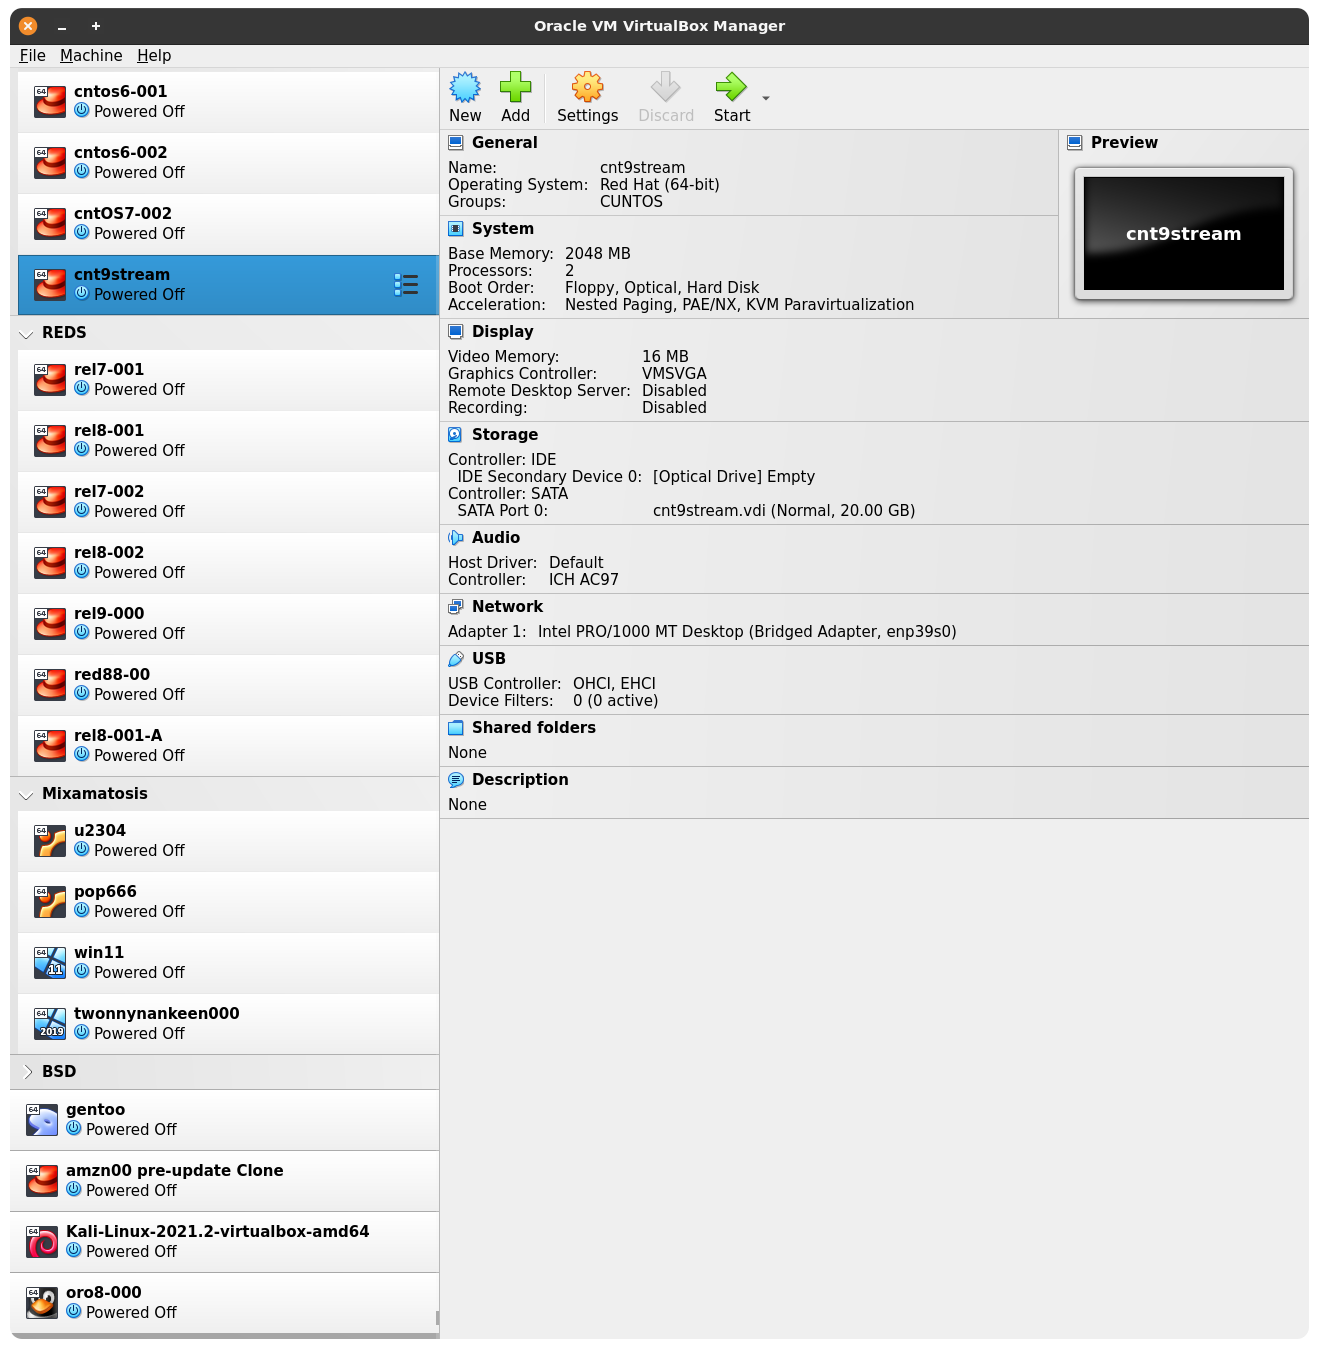This screenshot has width=1319, height=1349.
Task: Click the rel7-001 Red Hat icon
Action: click(x=50, y=380)
